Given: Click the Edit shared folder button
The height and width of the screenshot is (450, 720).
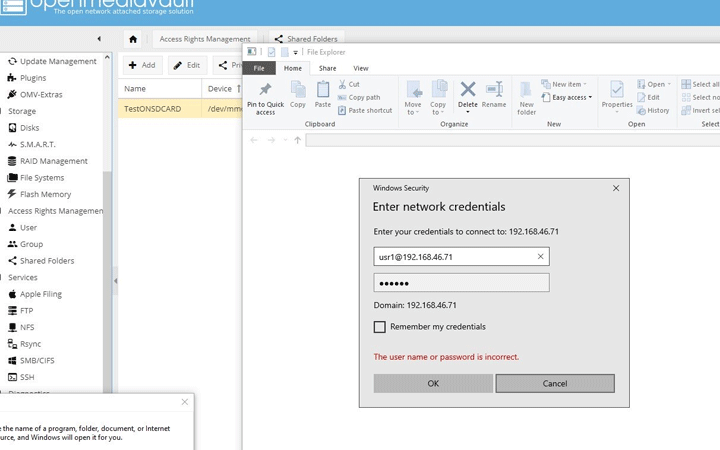Looking at the screenshot, I should pyautogui.click(x=187, y=65).
